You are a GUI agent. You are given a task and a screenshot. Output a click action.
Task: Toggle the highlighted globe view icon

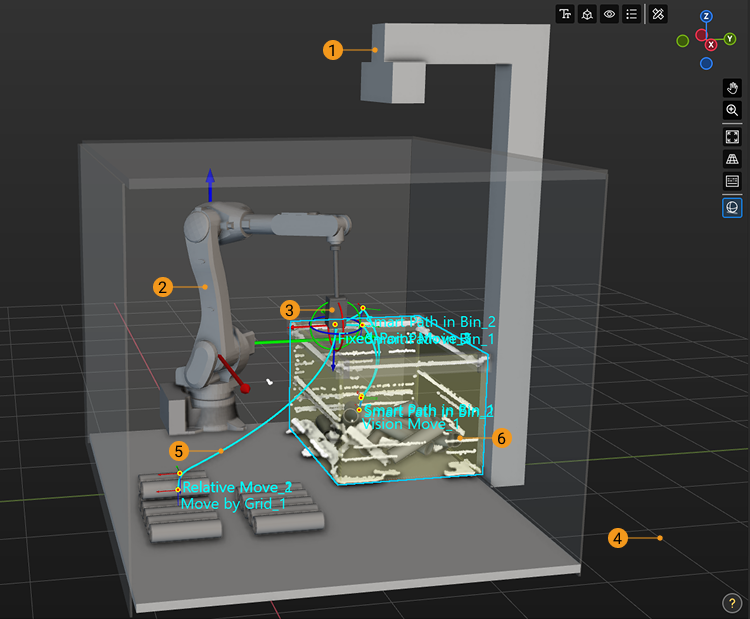(x=732, y=207)
